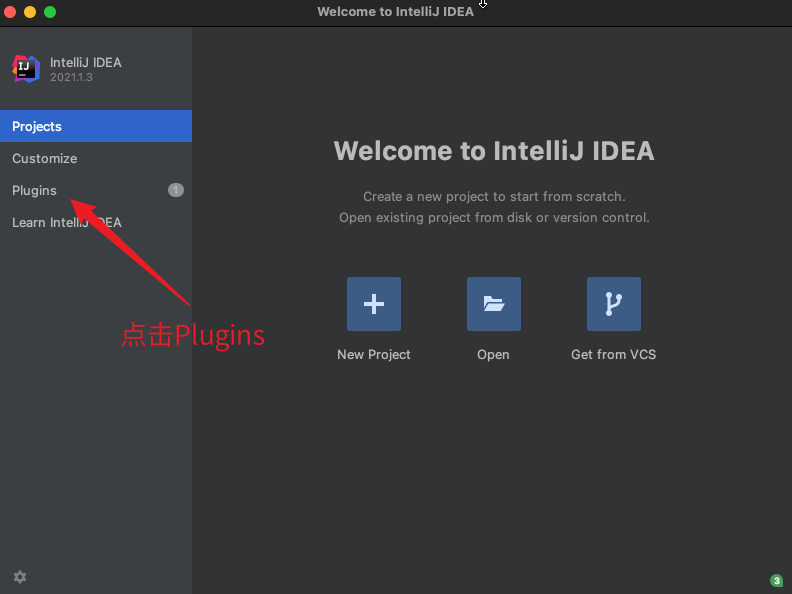This screenshot has width=792, height=594.
Task: Switch to the Customize tab
Action: point(44,158)
